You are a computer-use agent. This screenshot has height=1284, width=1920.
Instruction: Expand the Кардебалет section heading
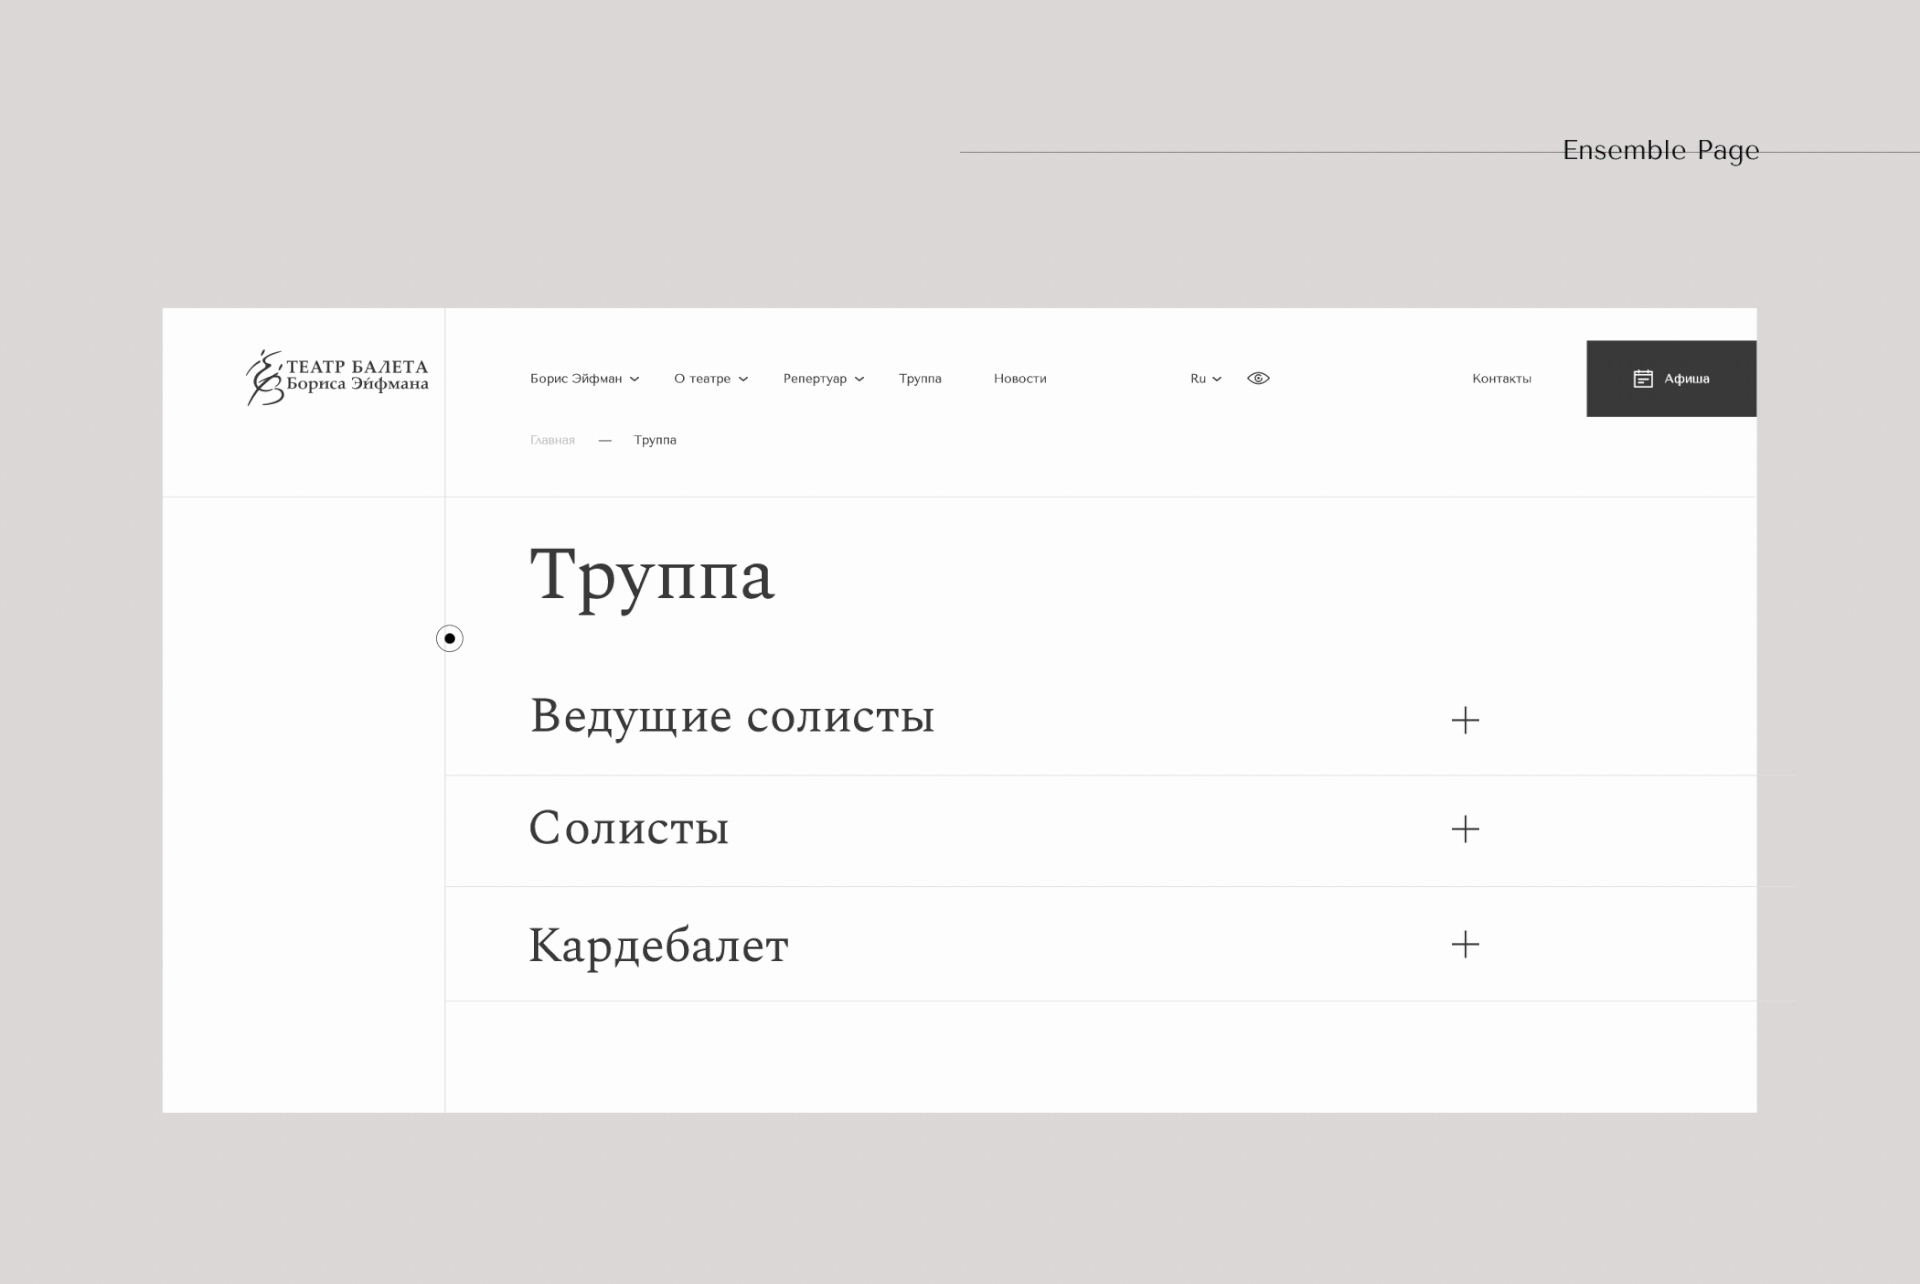pos(658,945)
